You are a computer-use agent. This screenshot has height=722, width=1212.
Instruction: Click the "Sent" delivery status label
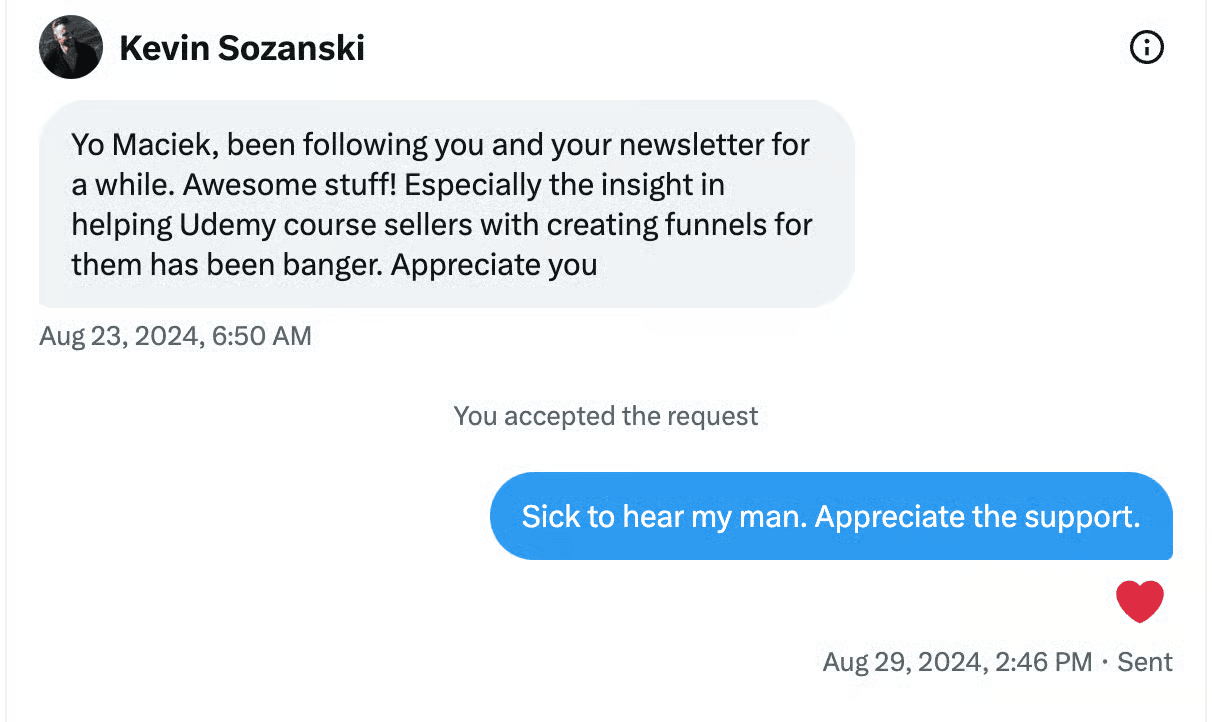[1145, 661]
